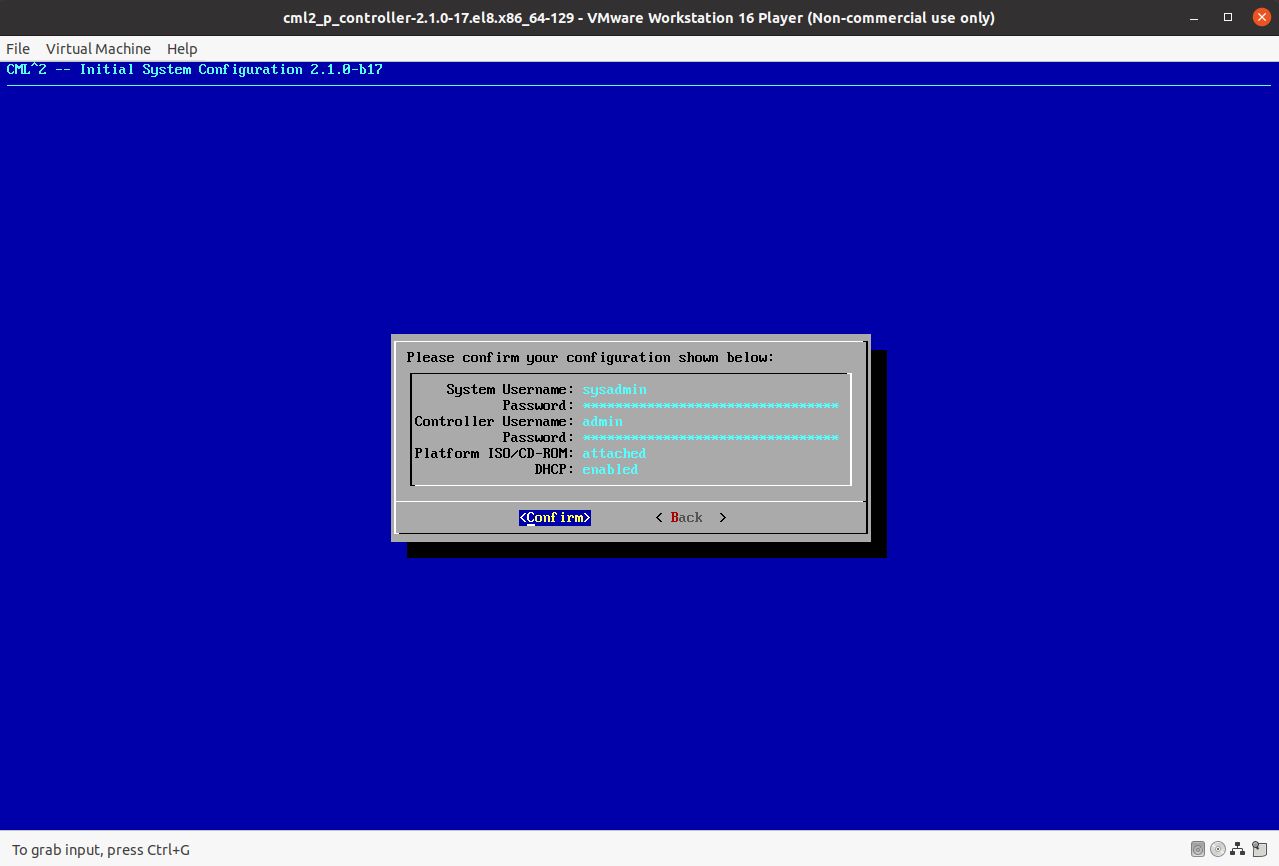Click the network adapter status icon
Screen dimensions: 1279x866
tap(1237, 849)
